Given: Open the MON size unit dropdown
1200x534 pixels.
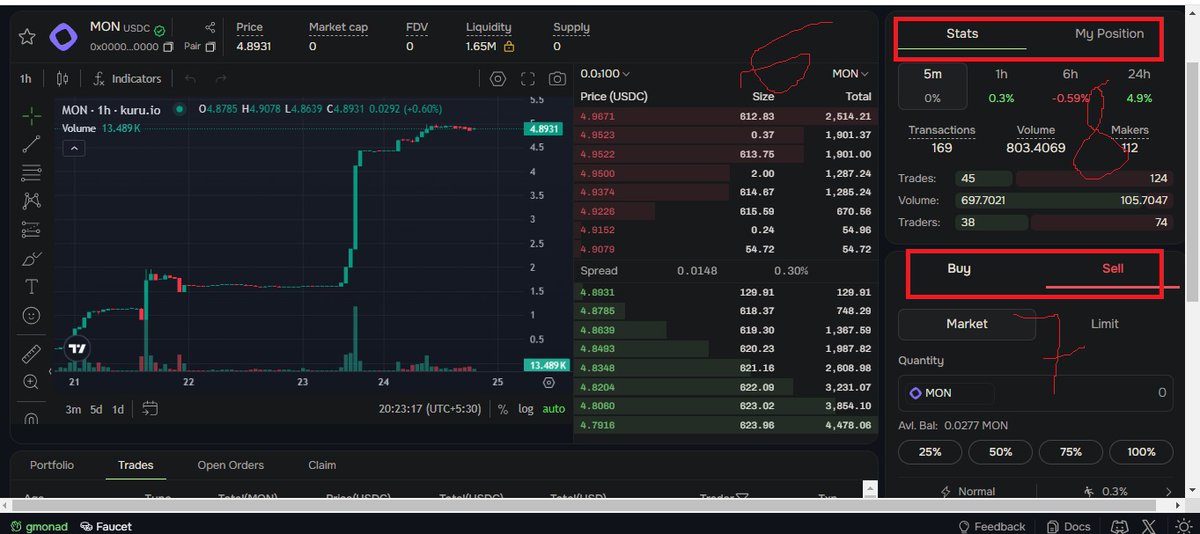Looking at the screenshot, I should (x=850, y=74).
